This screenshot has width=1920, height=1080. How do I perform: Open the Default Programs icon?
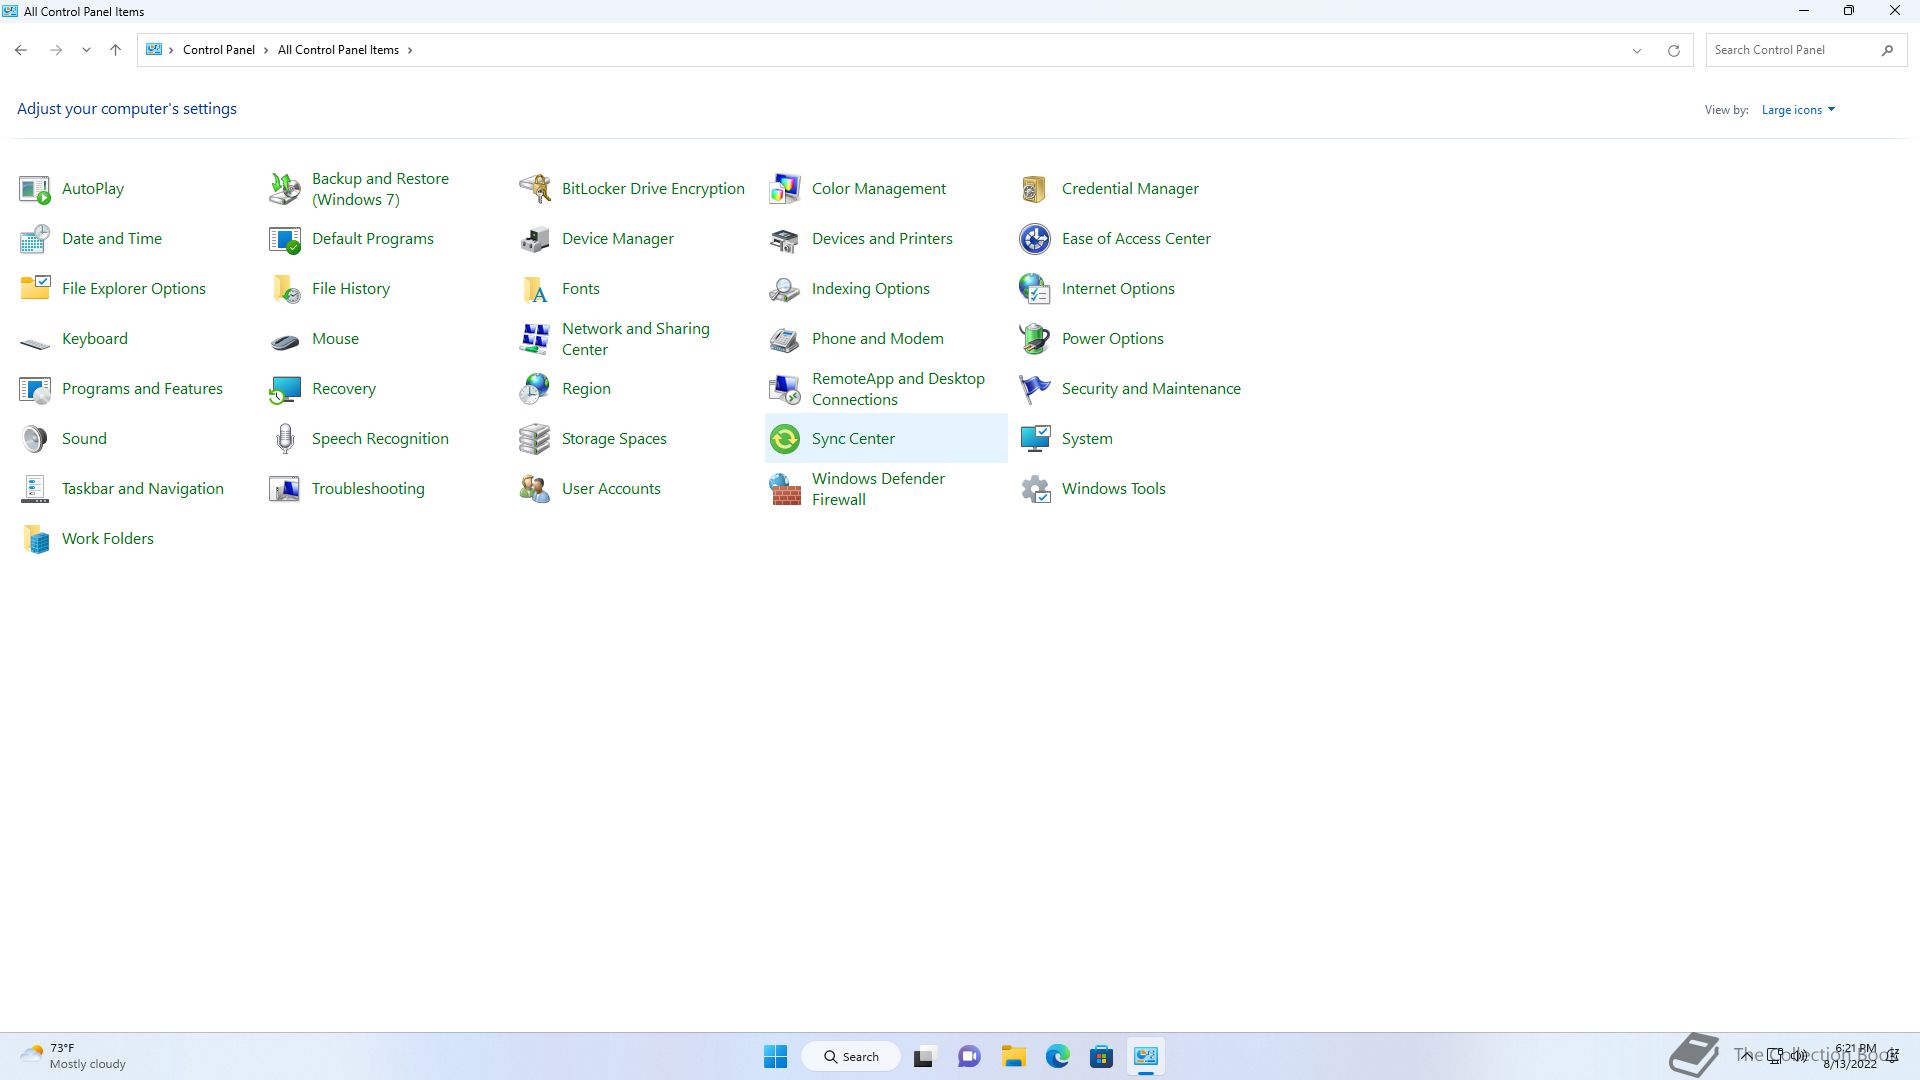285,239
